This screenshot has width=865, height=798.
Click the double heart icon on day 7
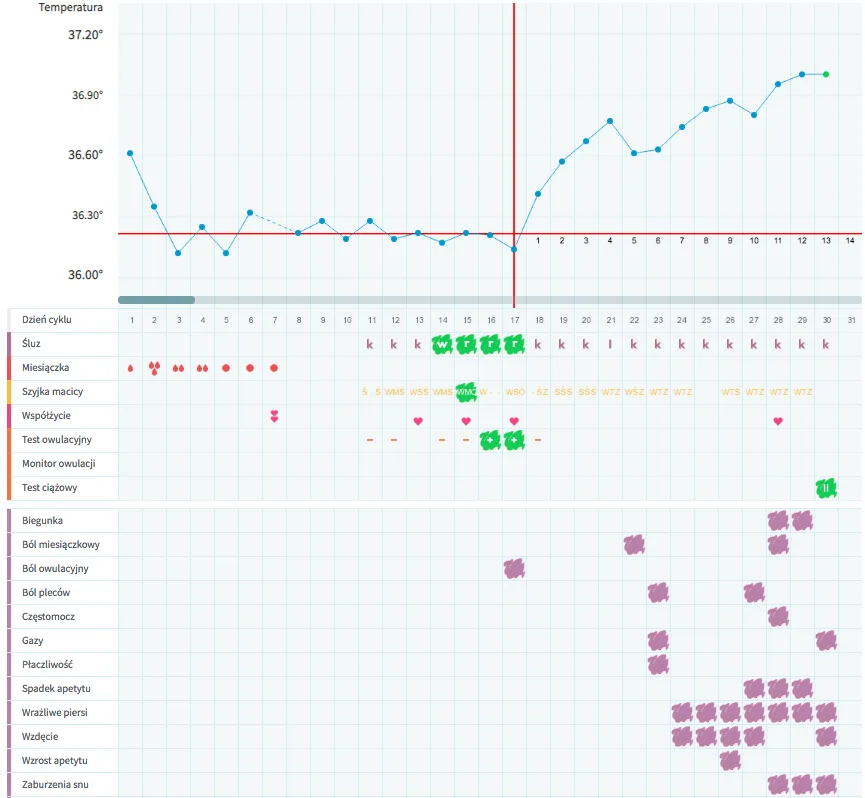click(x=274, y=416)
